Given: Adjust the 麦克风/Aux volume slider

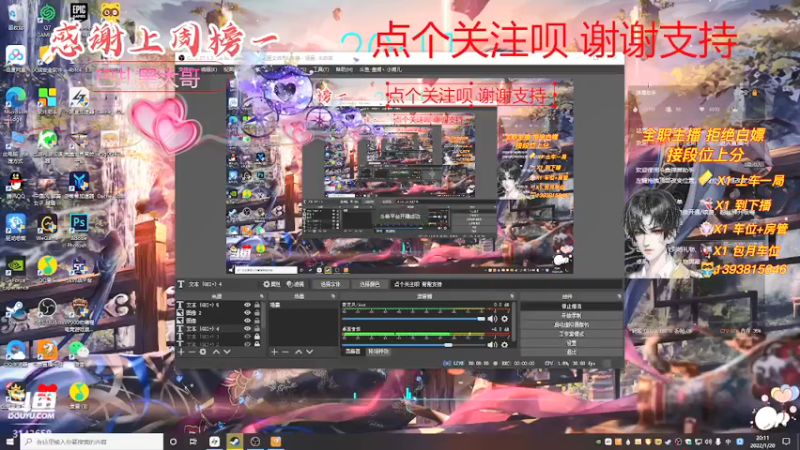Looking at the screenshot, I should [x=414, y=319].
